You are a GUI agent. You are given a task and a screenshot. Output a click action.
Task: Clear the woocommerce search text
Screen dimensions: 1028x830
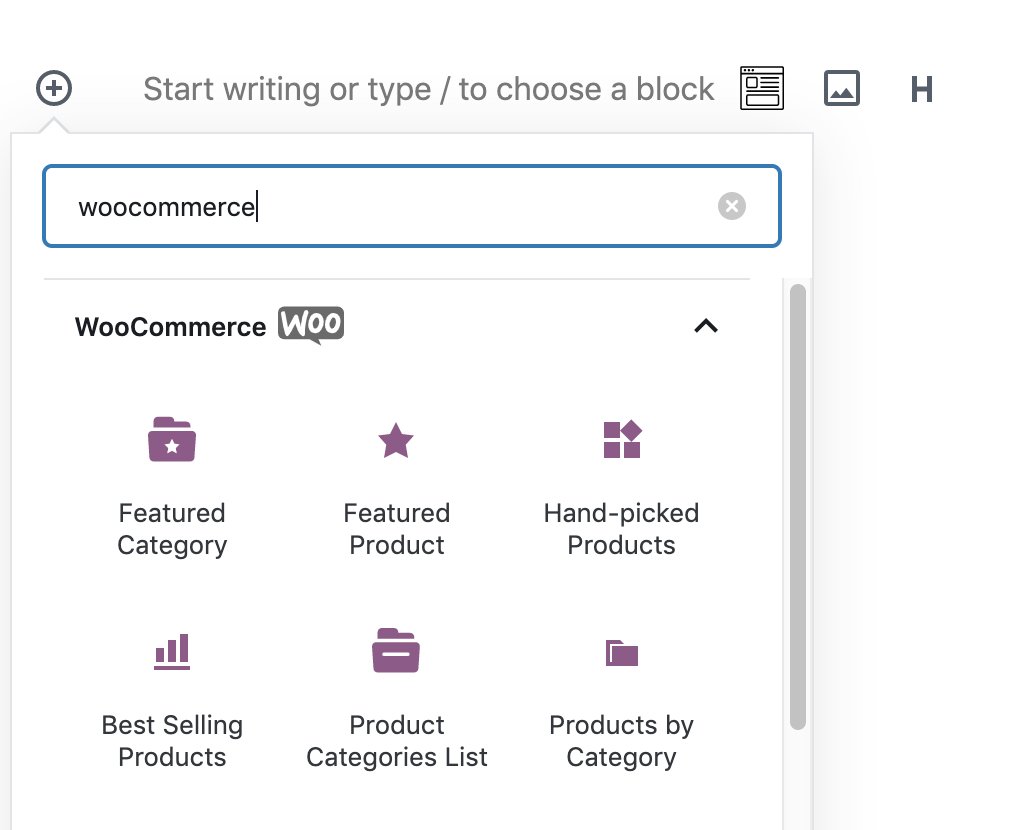point(732,206)
